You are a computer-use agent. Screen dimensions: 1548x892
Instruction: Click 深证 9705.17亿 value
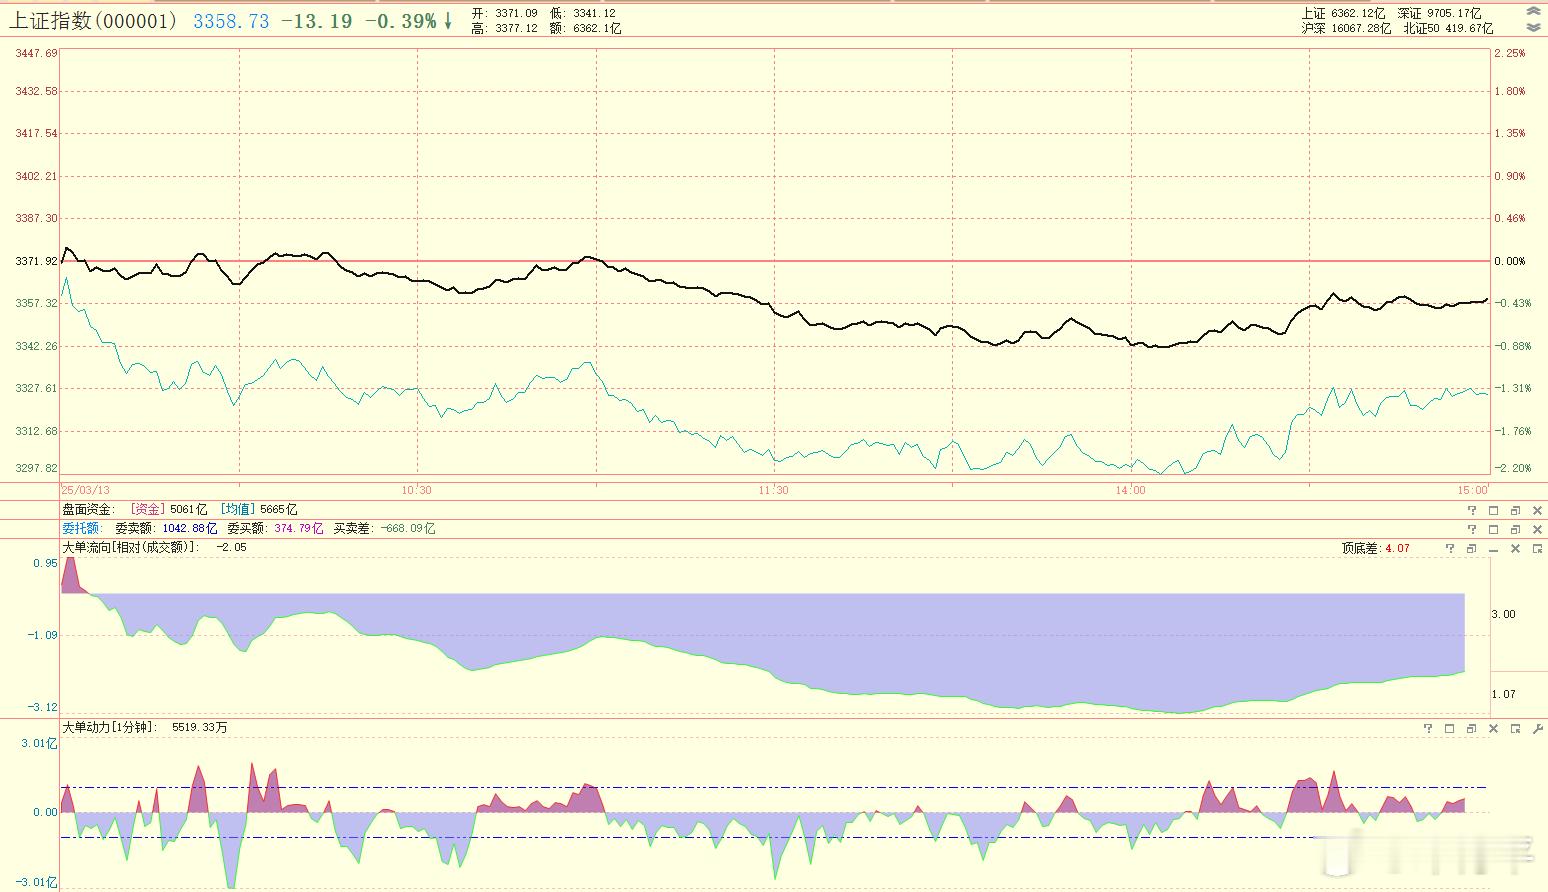click(1439, 13)
